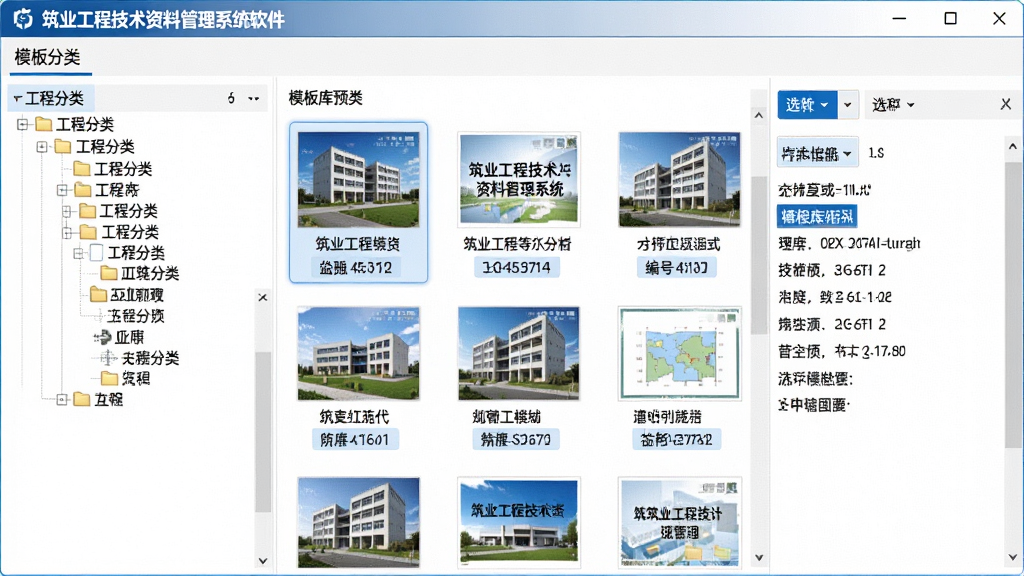
Task: Click the folder icon beside 工程商
Action: (x=82, y=190)
